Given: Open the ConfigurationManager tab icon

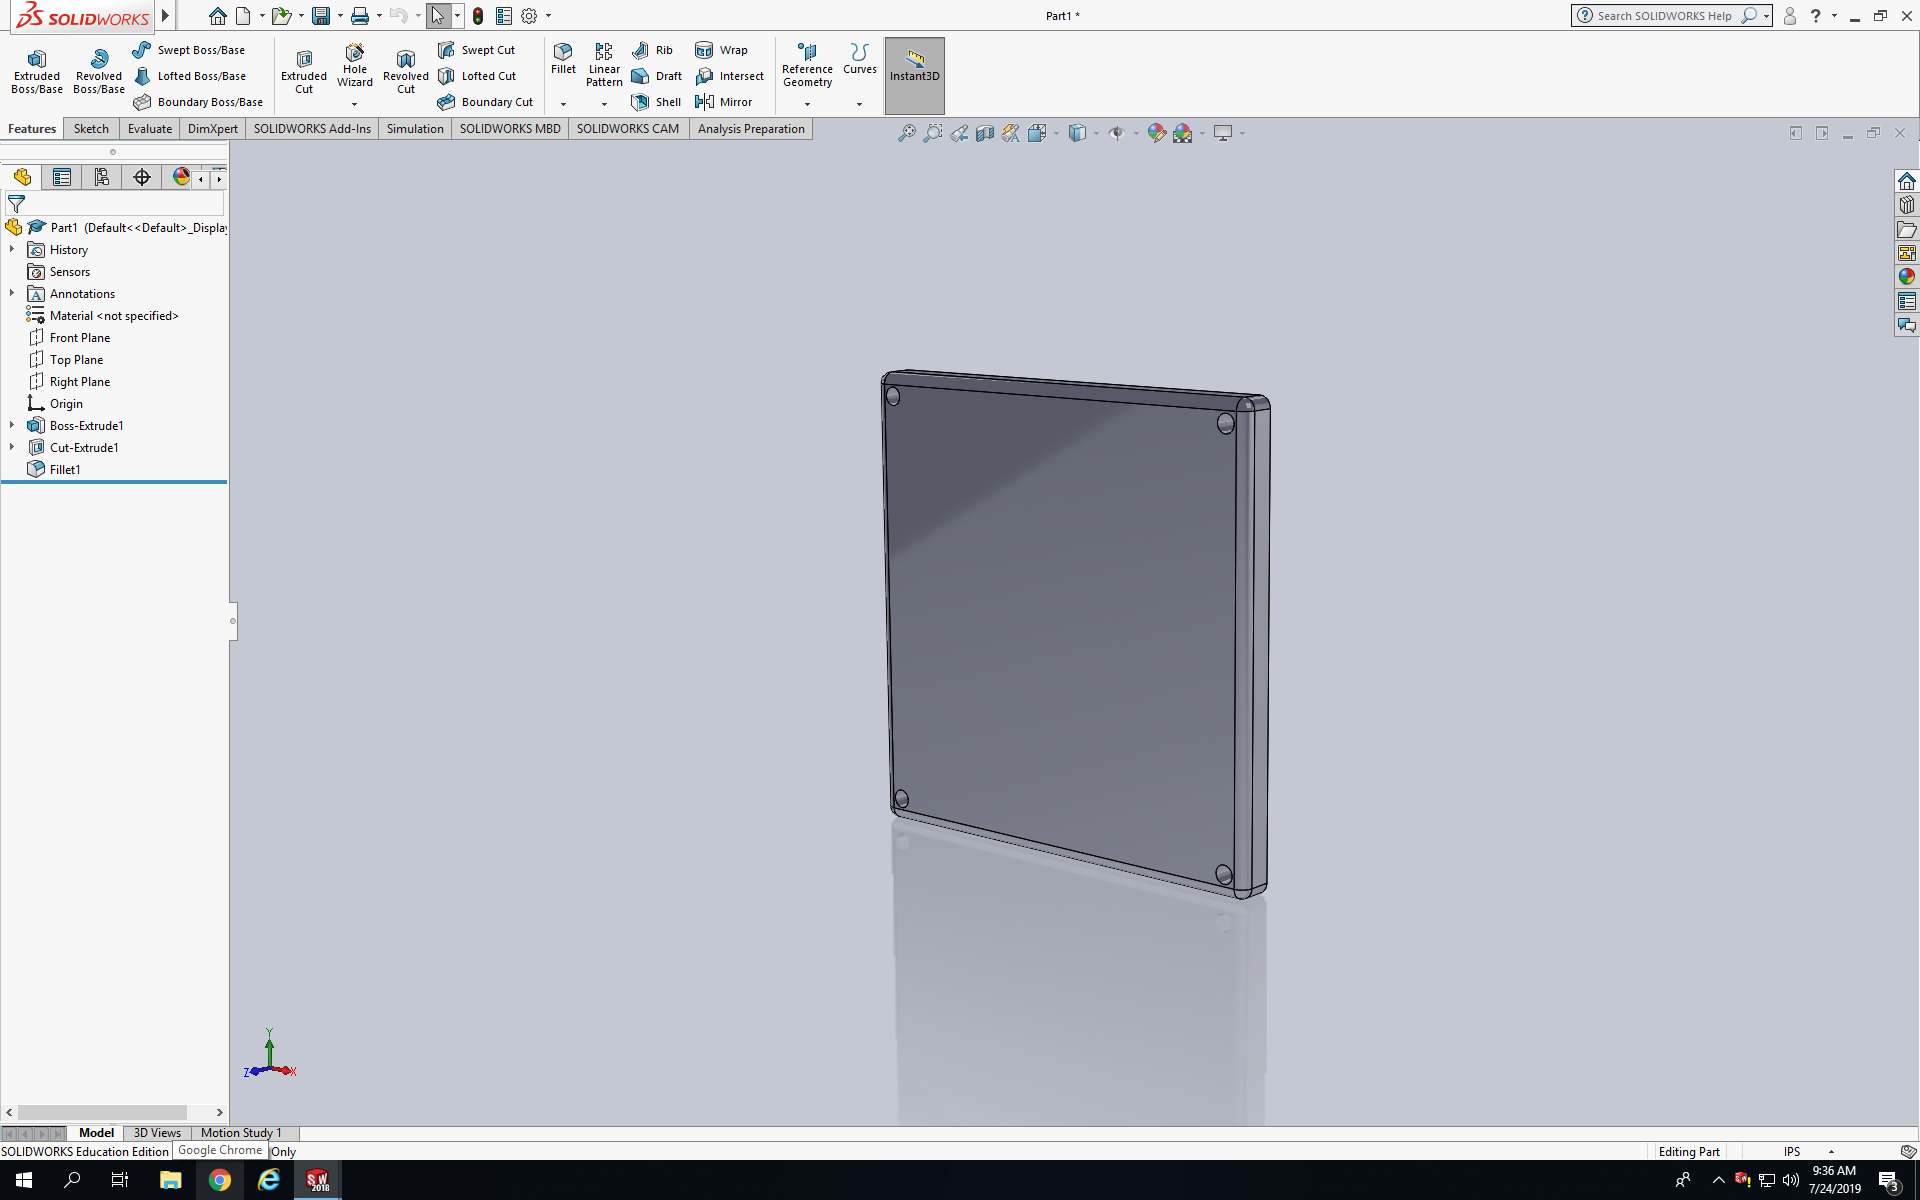Looking at the screenshot, I should click(101, 177).
